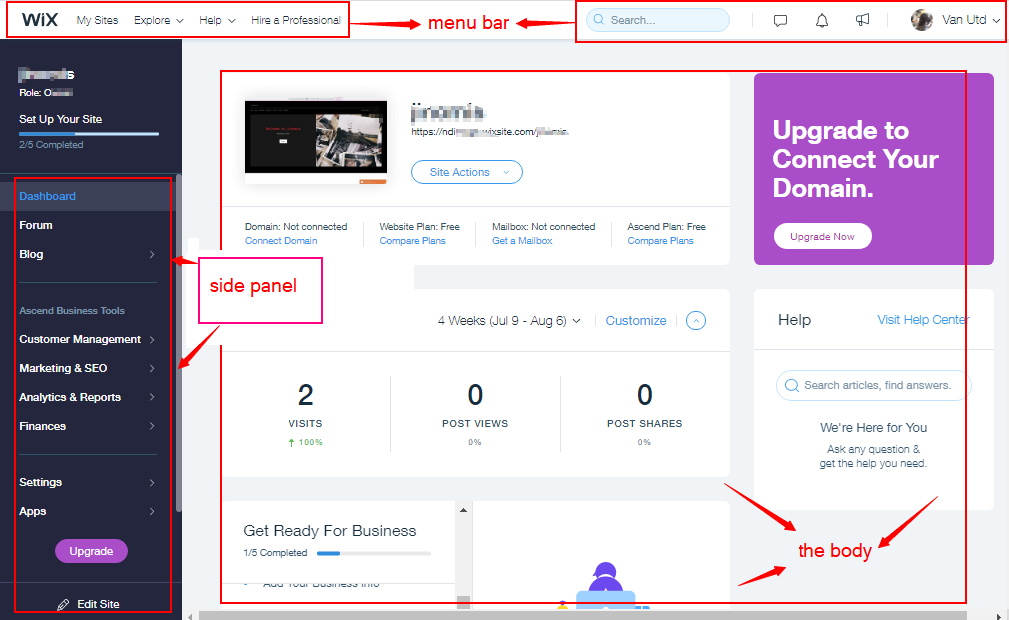Follow the Connect Domain link
The width and height of the screenshot is (1009, 620).
[281, 241]
